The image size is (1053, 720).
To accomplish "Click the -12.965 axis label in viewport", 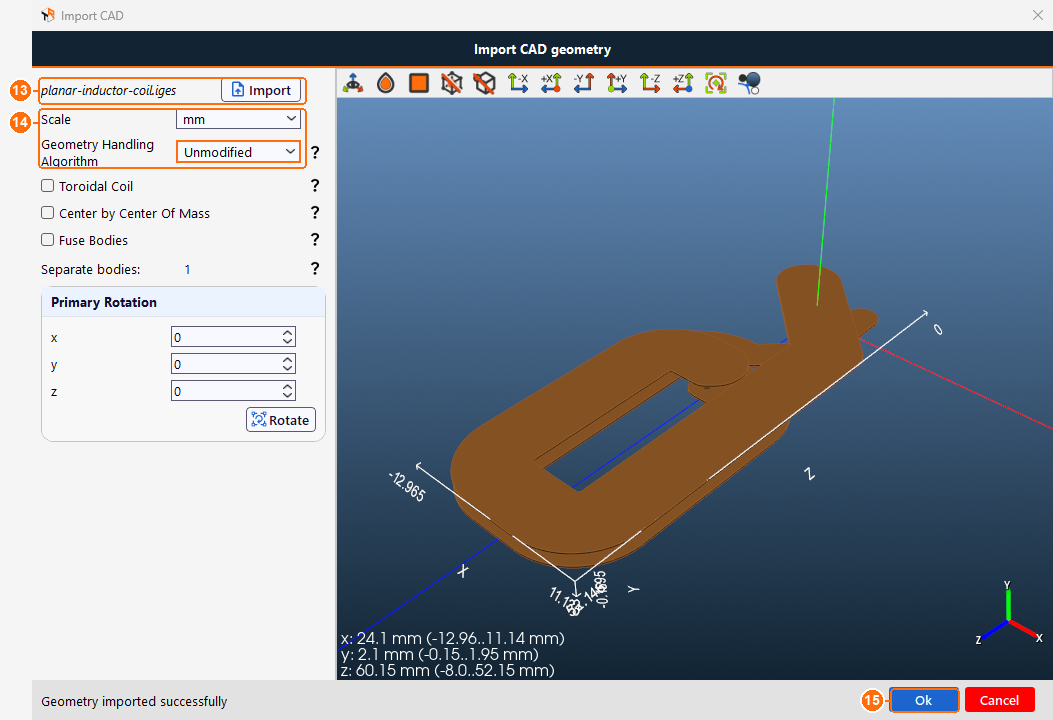I will [407, 486].
